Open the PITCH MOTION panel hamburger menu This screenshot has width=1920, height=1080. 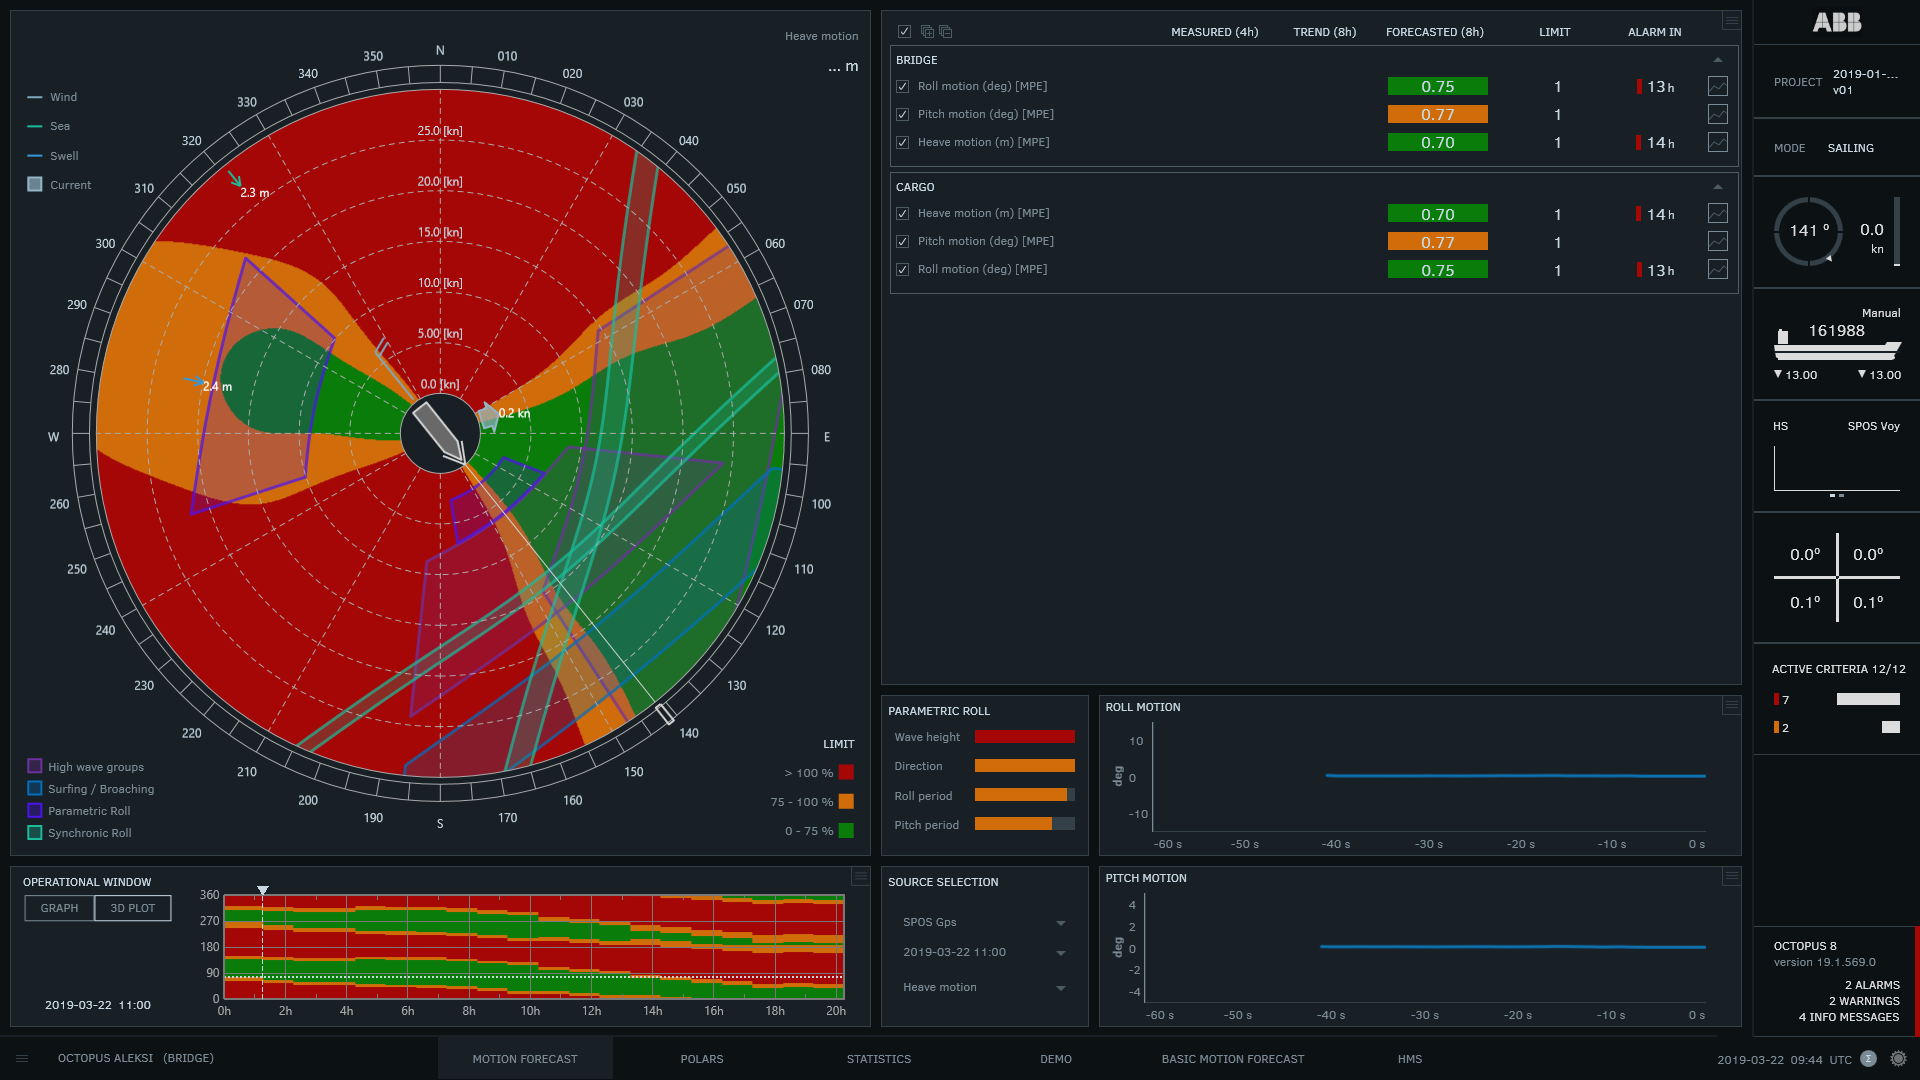tap(1731, 878)
